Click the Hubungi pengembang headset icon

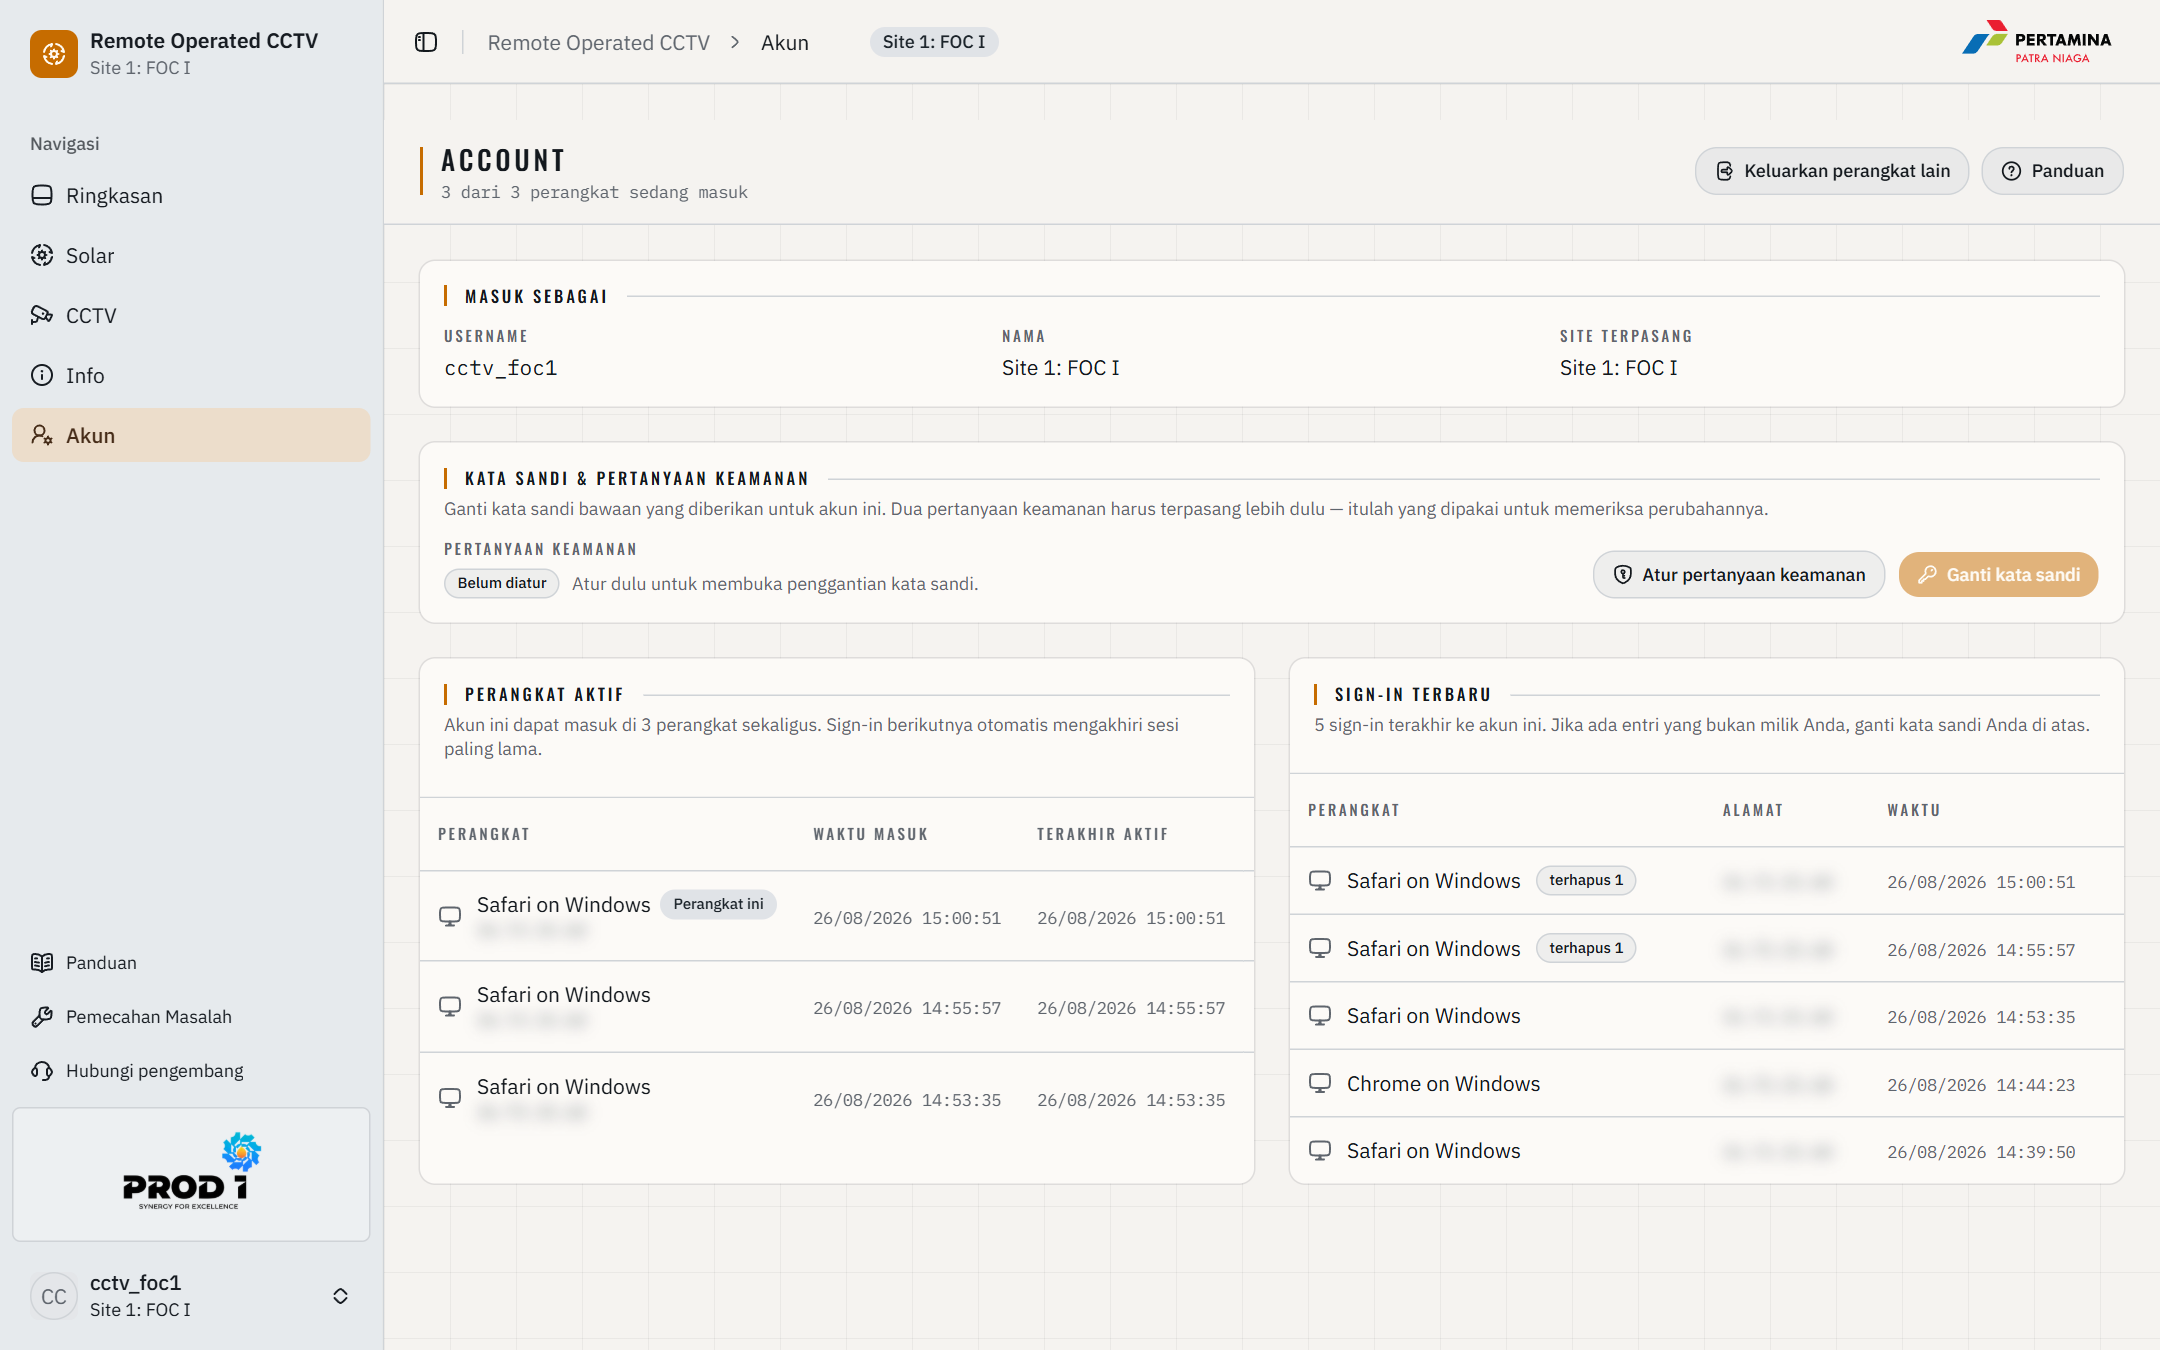(x=42, y=1070)
